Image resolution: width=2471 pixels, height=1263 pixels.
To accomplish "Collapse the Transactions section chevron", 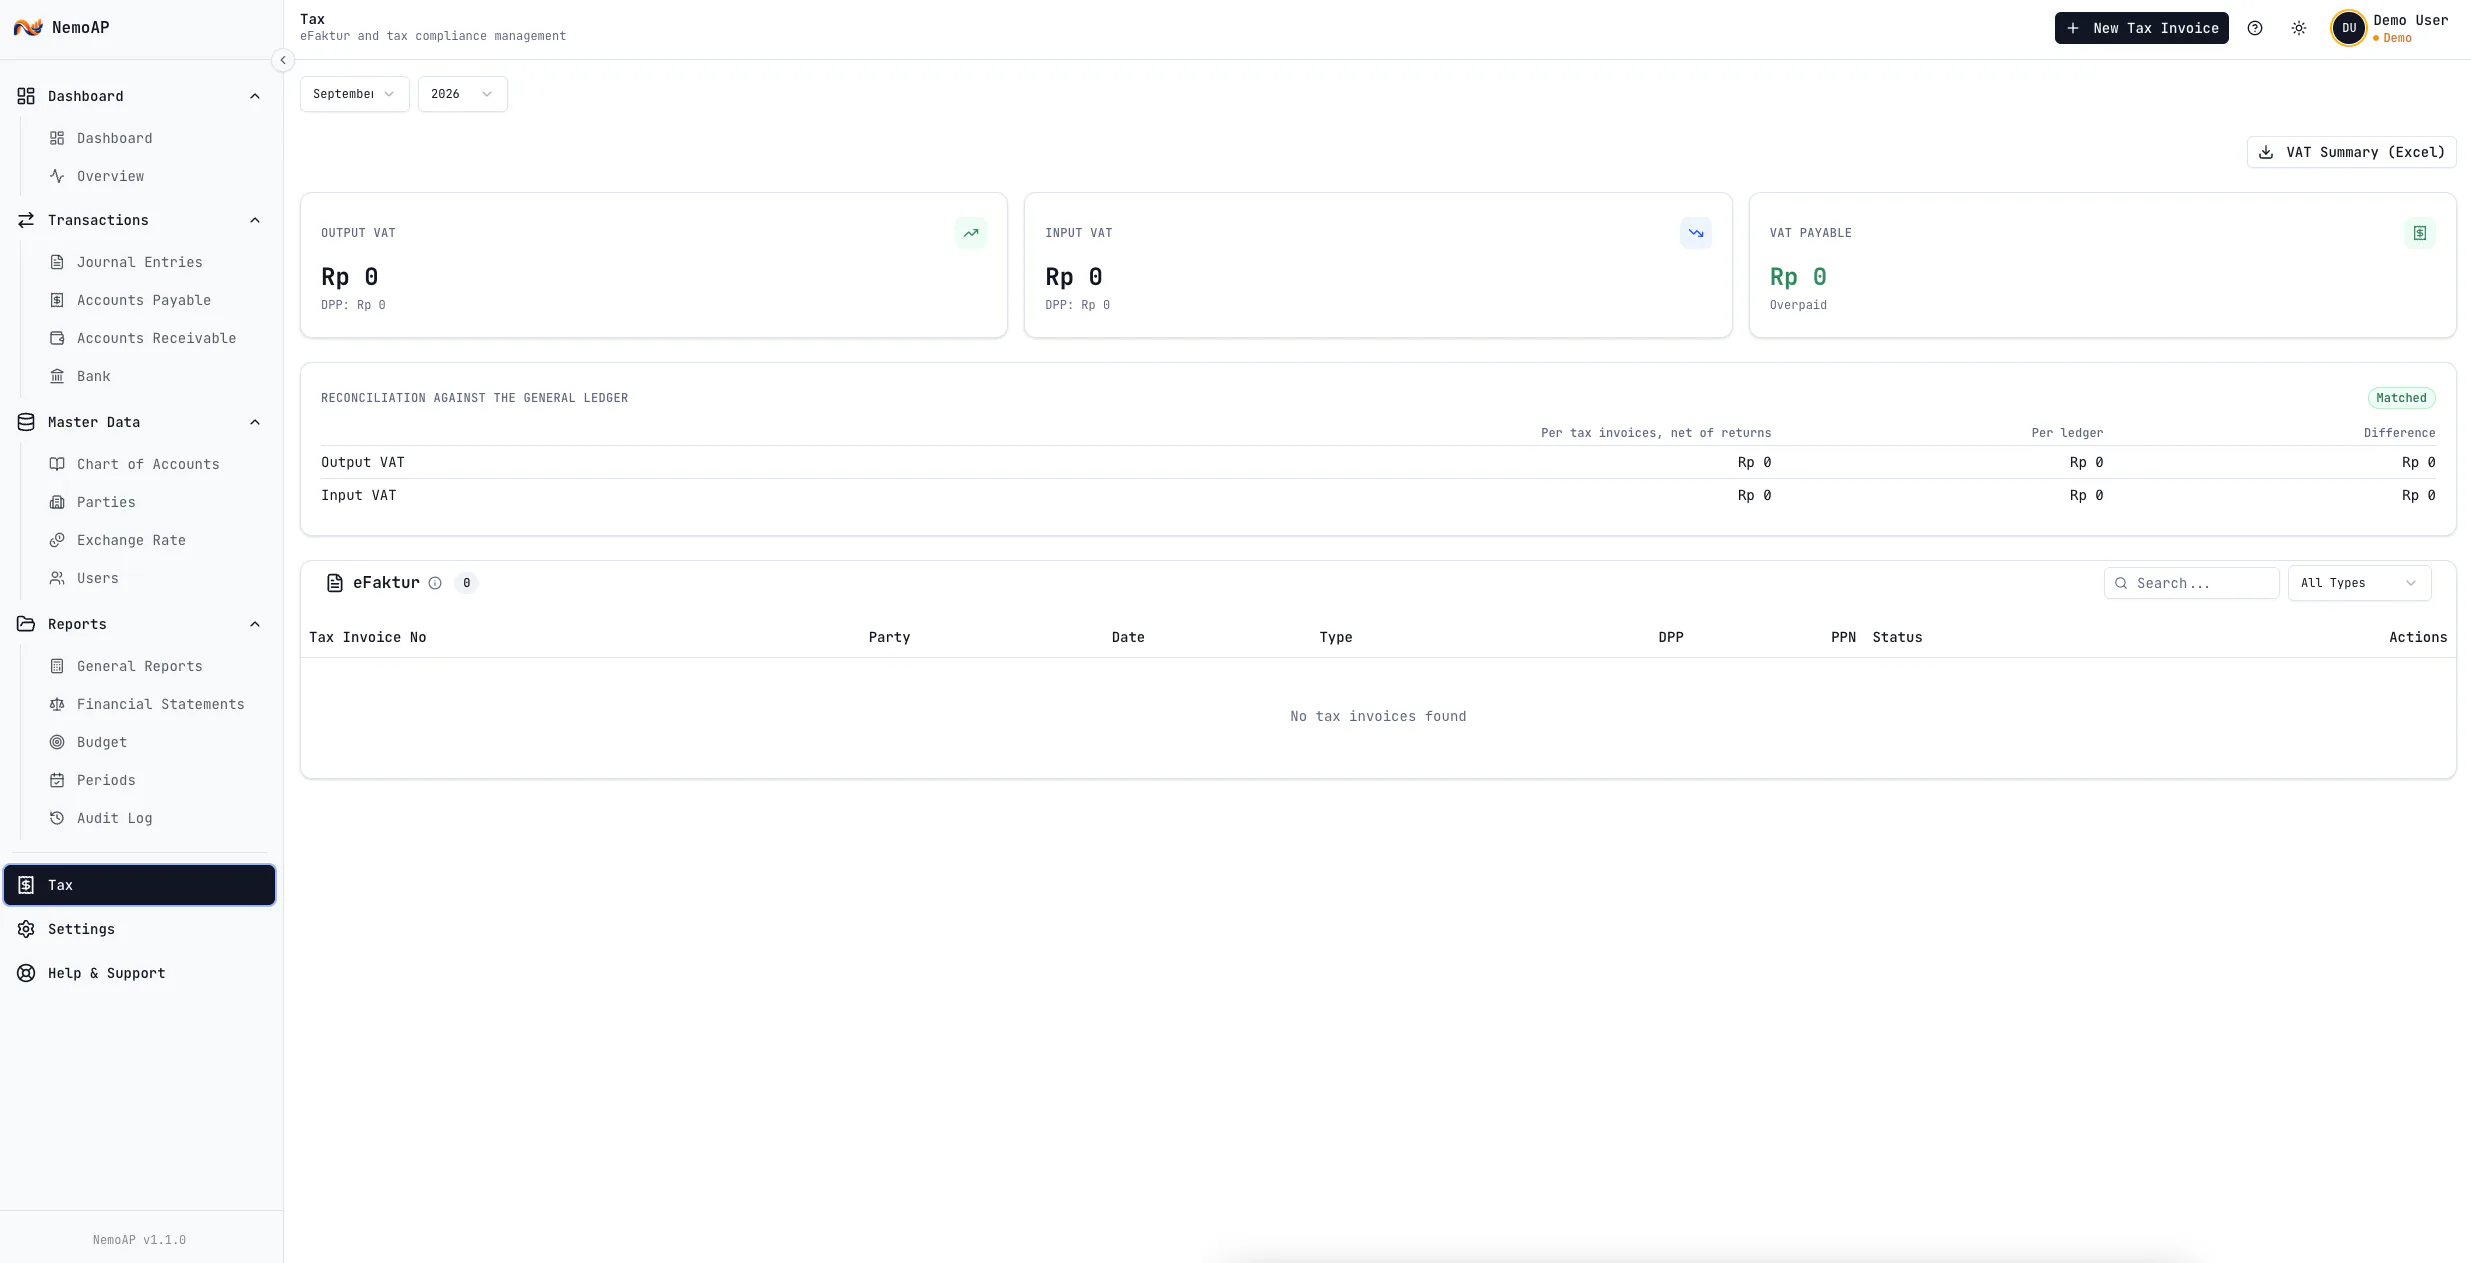I will pyautogui.click(x=255, y=220).
